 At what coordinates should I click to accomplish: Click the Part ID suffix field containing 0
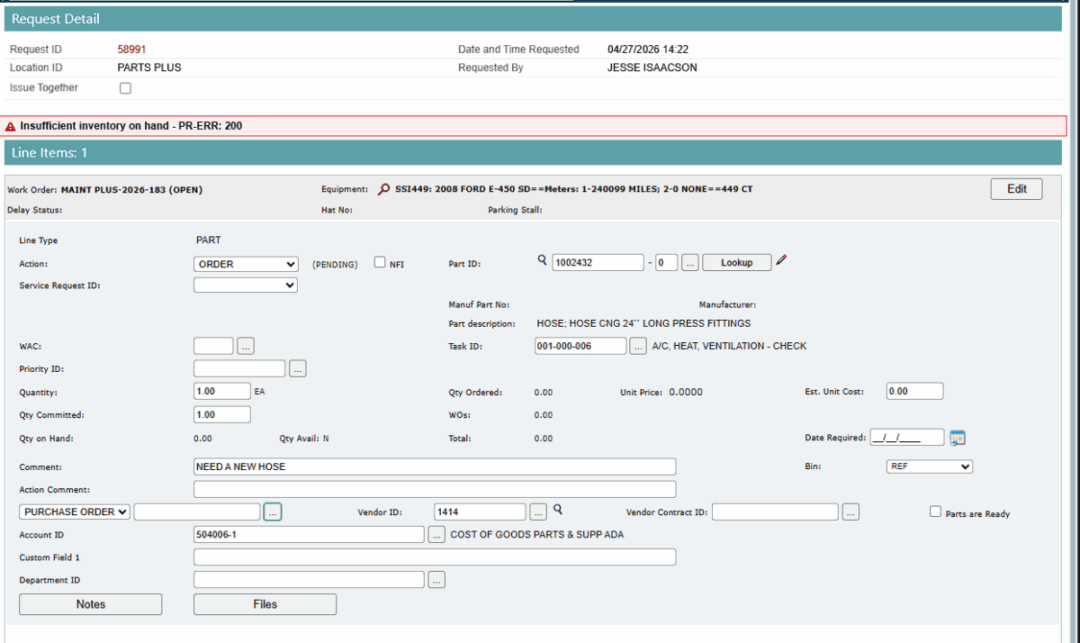point(666,263)
